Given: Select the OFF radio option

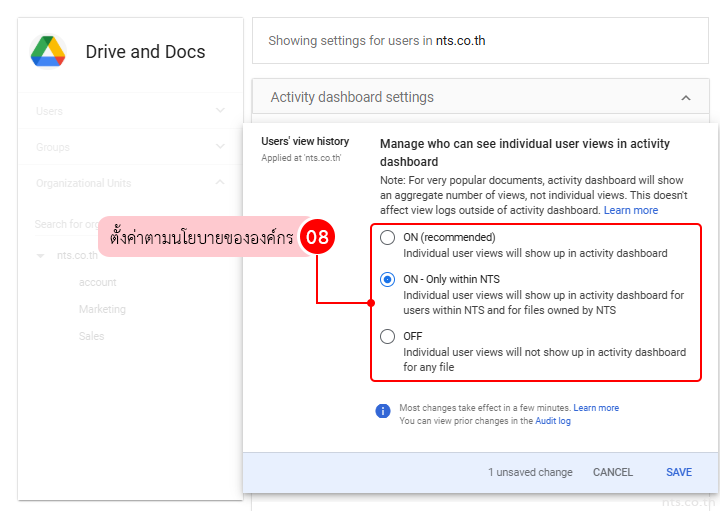Looking at the screenshot, I should (388, 337).
